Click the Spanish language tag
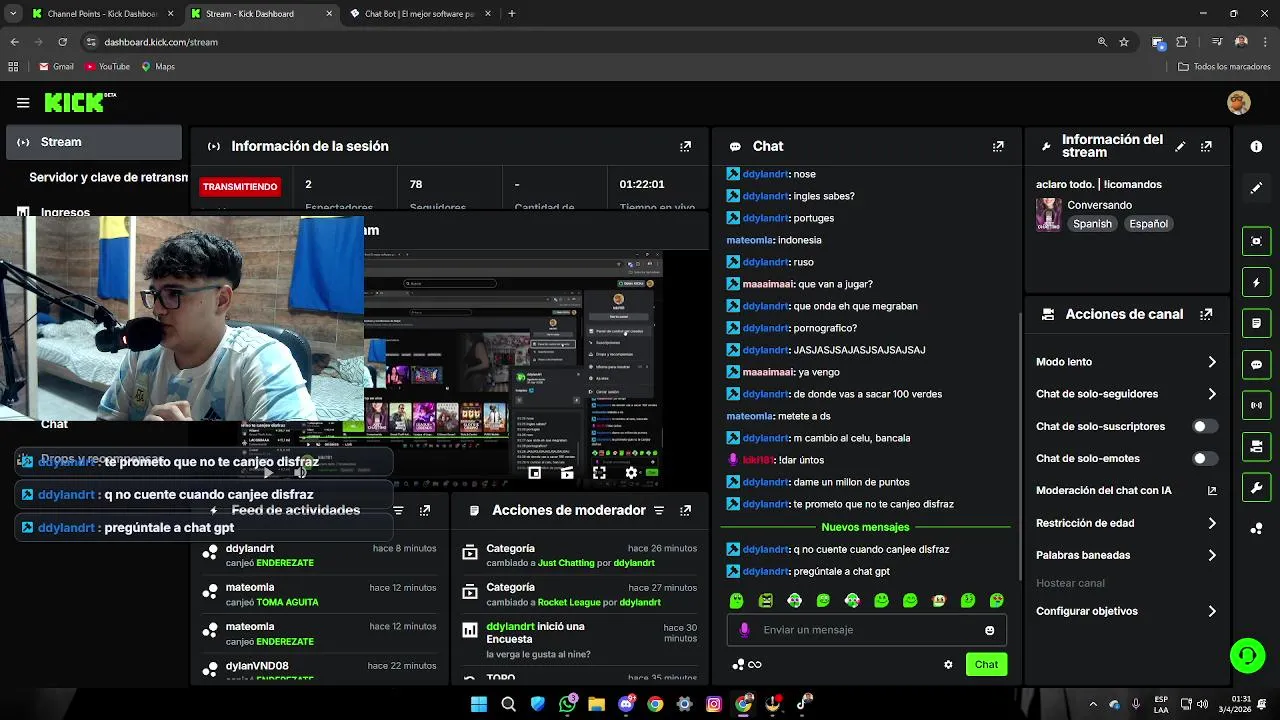This screenshot has height=720, width=1280. click(x=1092, y=224)
